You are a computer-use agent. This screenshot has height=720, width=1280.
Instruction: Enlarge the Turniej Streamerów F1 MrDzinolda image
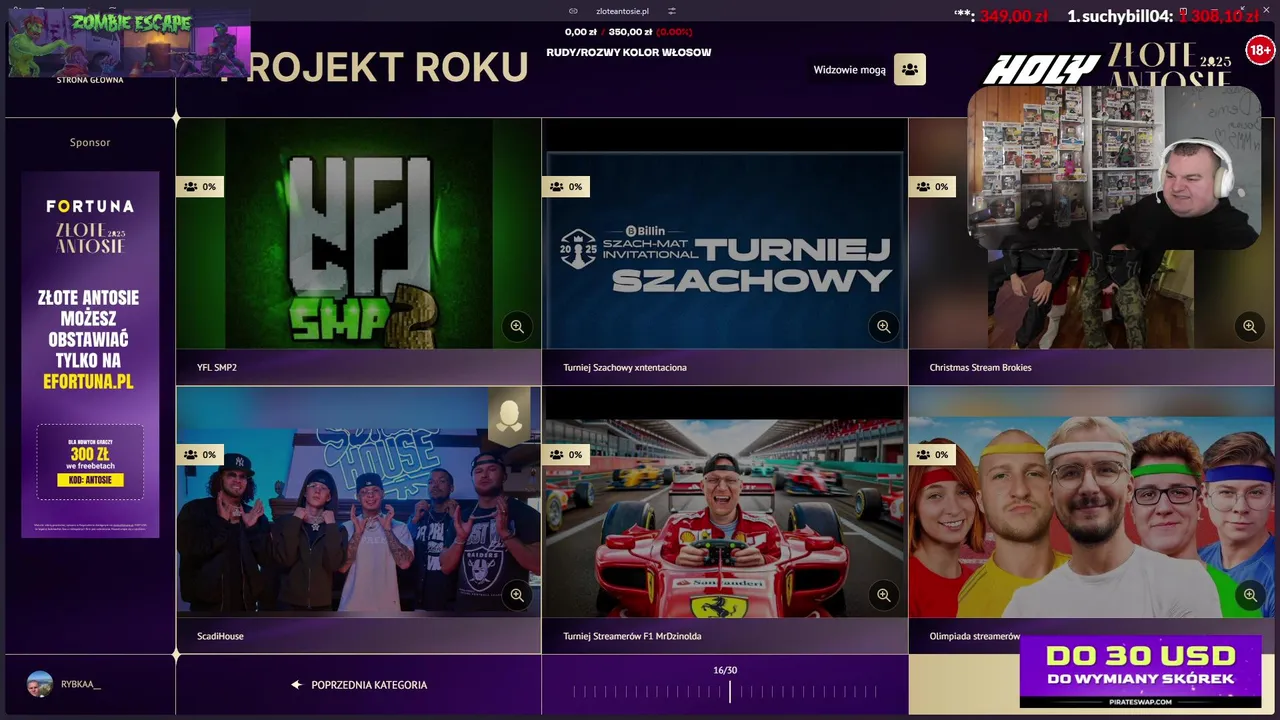click(883, 595)
